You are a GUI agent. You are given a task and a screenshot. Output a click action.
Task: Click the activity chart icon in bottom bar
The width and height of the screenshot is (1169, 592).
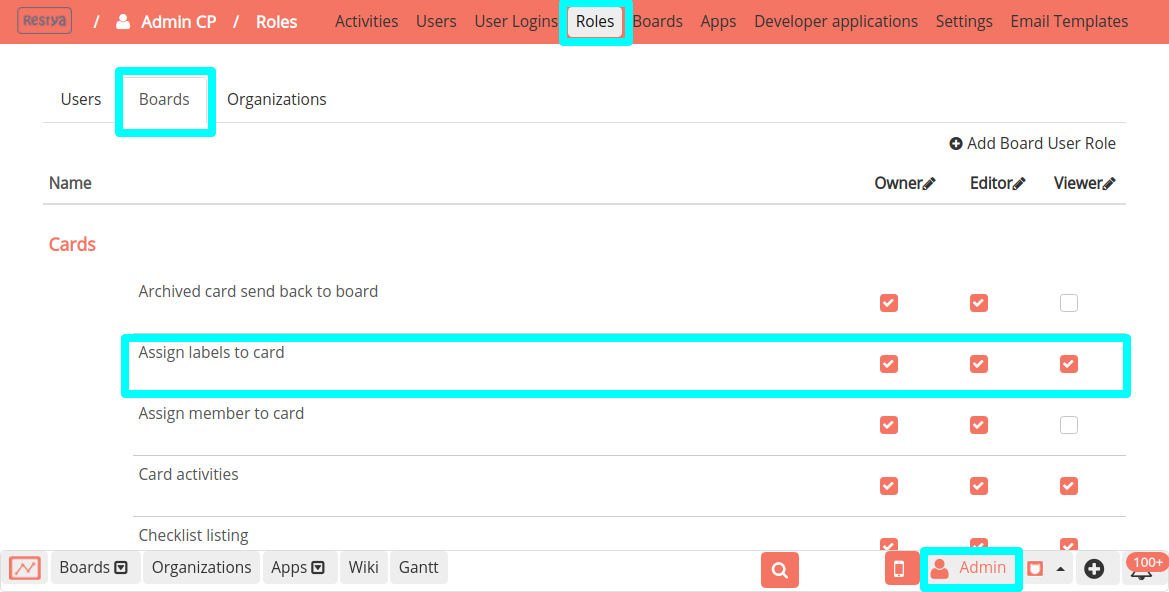pyautogui.click(x=23, y=567)
